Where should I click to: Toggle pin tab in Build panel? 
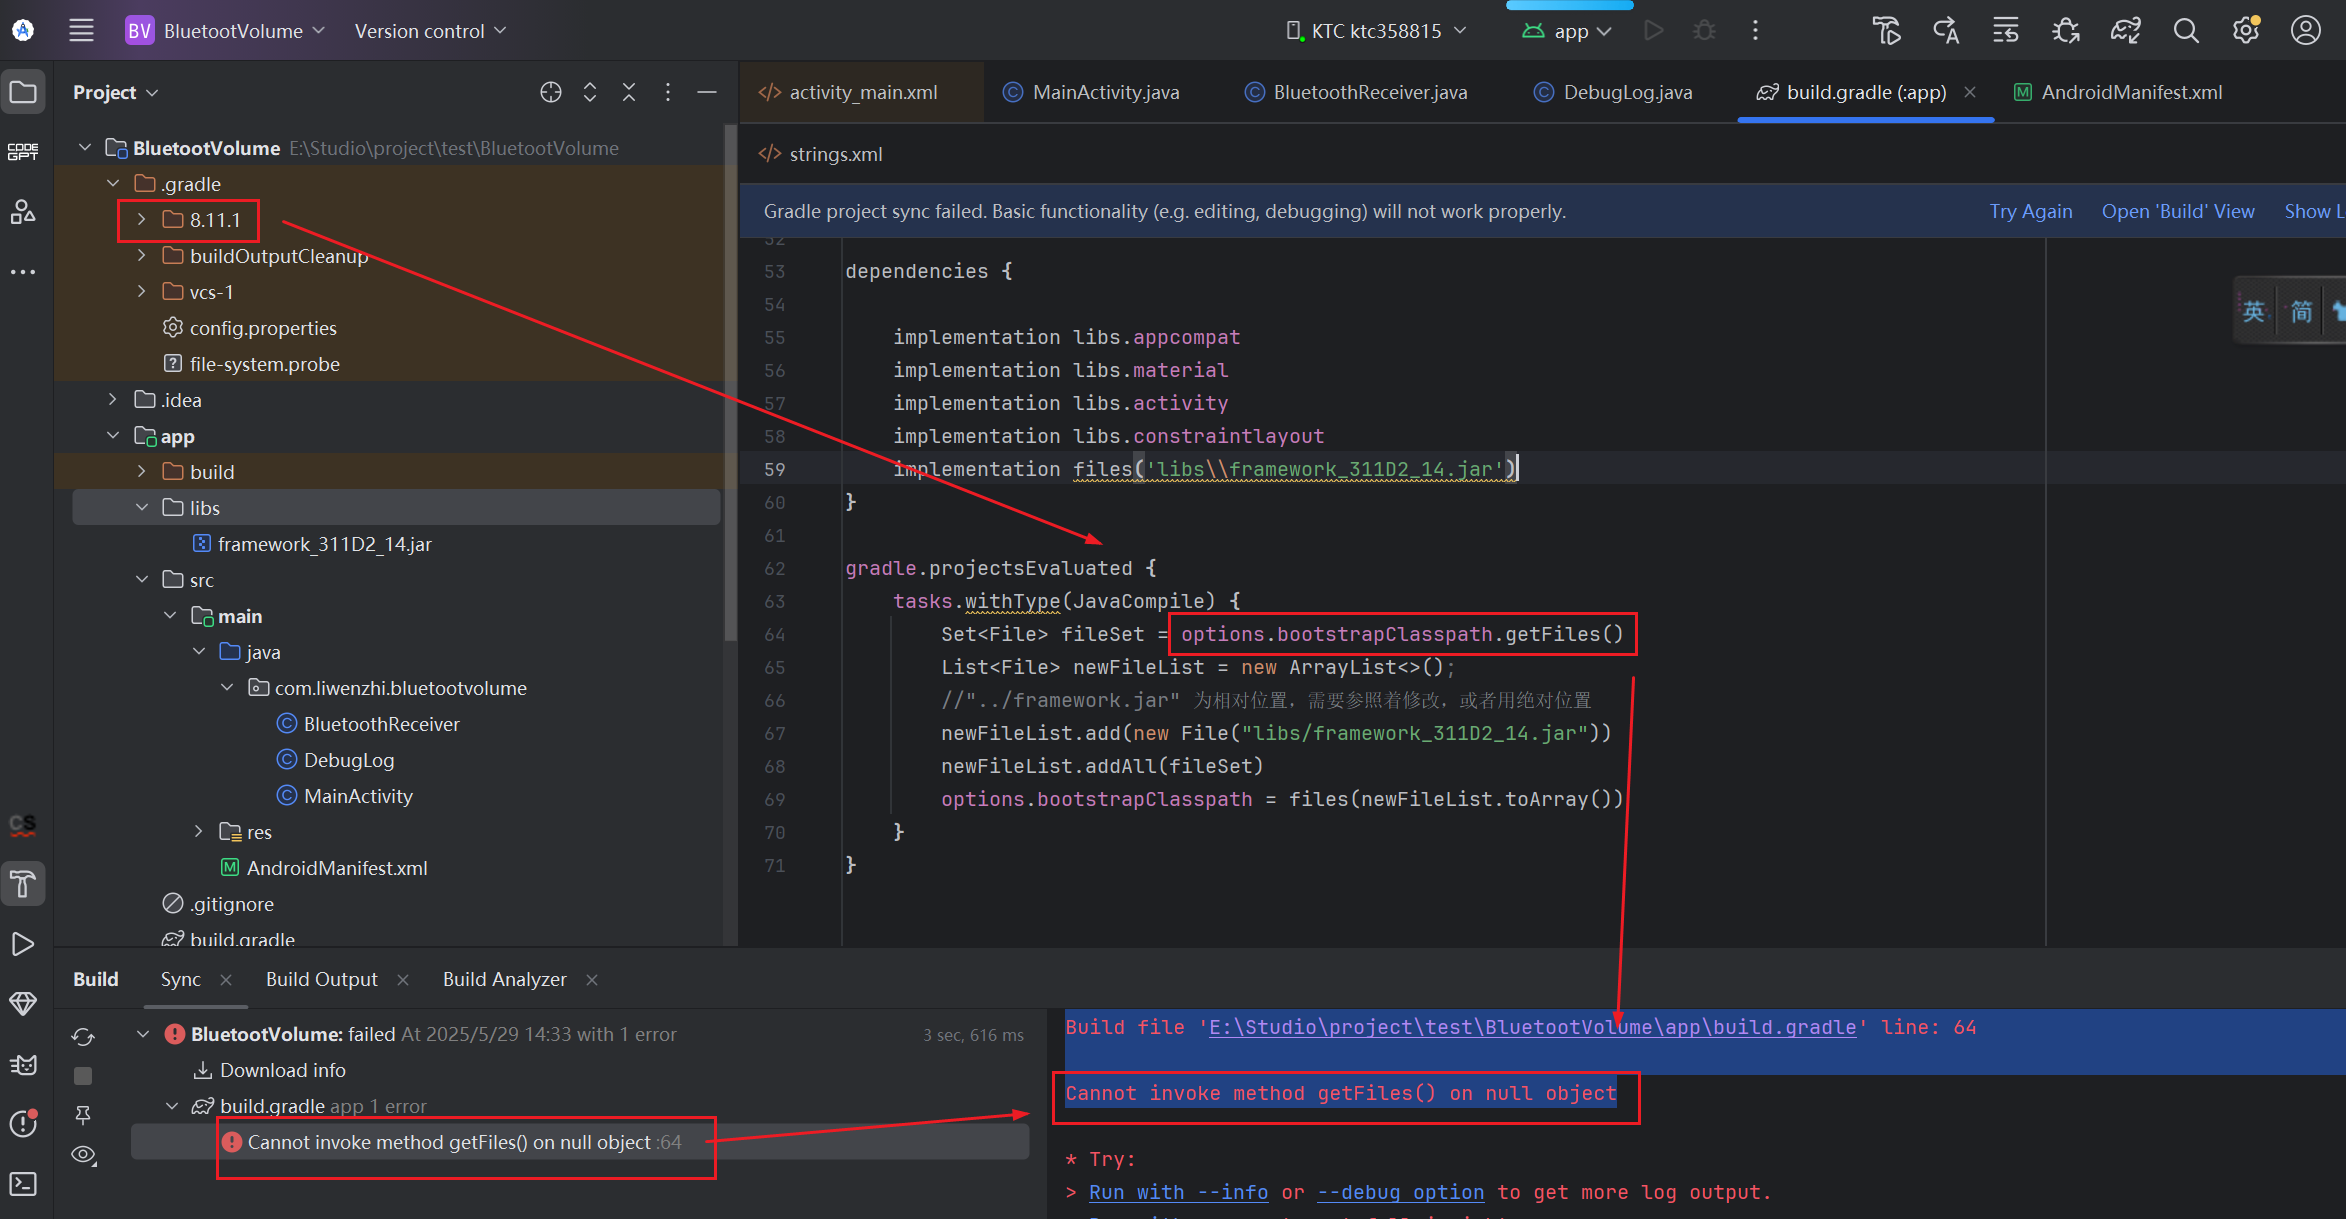83,1115
